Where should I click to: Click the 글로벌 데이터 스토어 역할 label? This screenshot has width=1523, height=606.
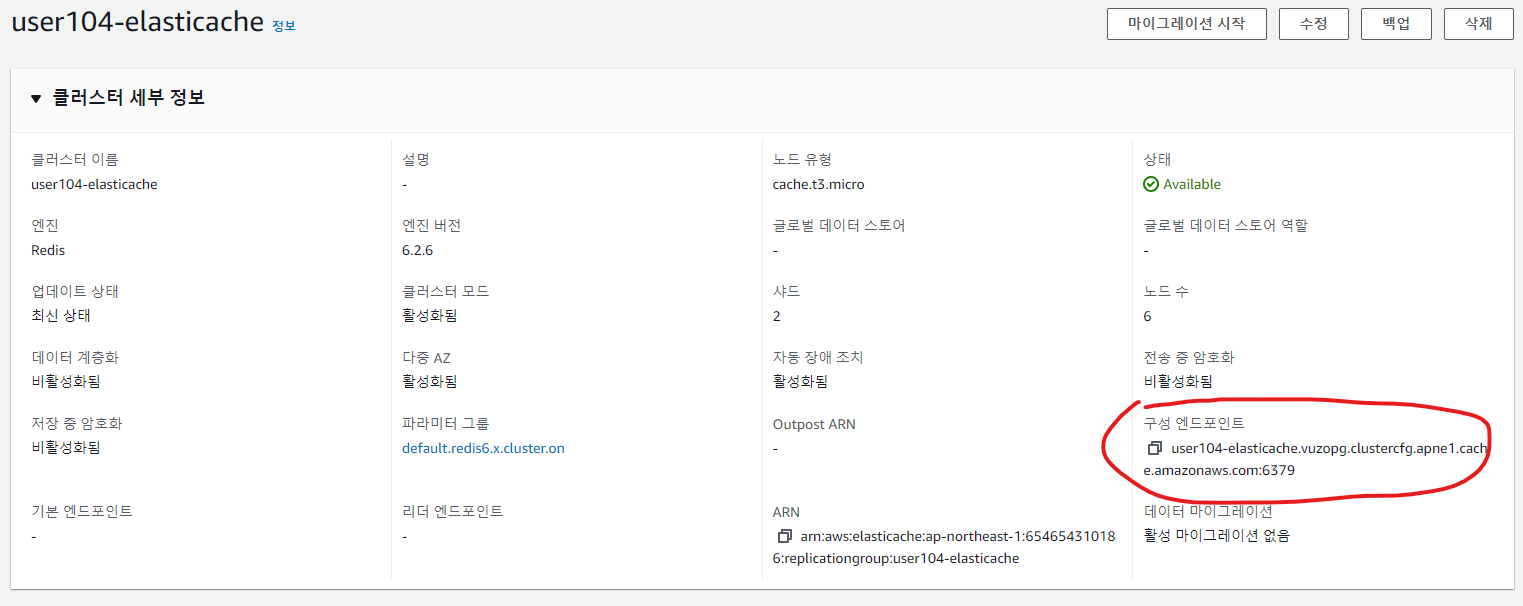point(1225,226)
